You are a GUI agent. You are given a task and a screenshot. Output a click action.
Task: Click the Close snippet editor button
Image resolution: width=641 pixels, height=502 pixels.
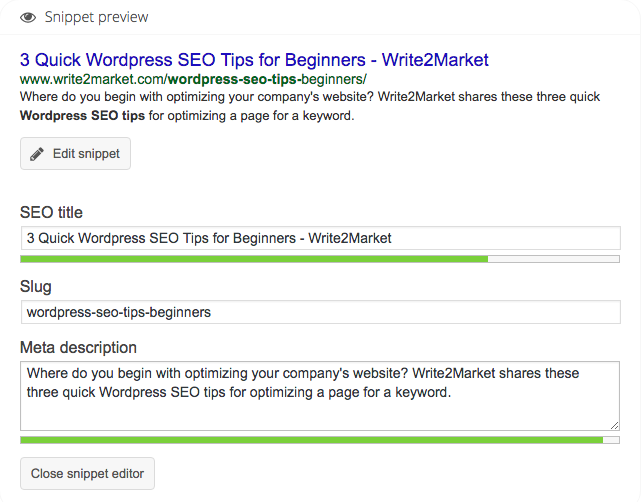click(x=87, y=473)
